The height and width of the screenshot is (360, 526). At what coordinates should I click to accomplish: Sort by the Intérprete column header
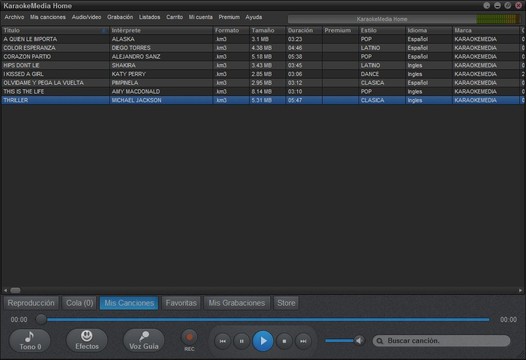pyautogui.click(x=161, y=30)
